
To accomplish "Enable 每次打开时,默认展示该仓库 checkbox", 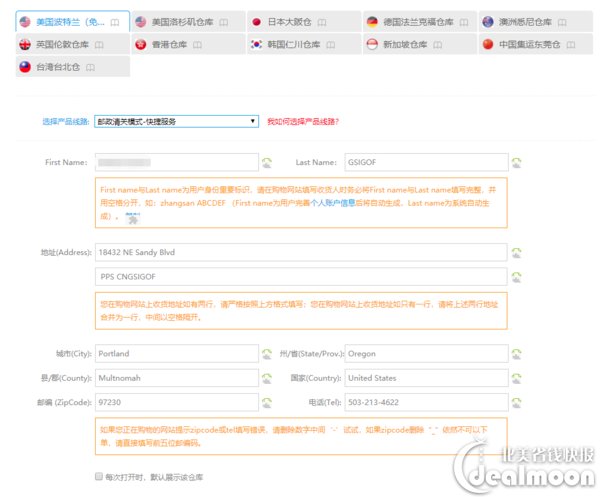I will tap(99, 476).
